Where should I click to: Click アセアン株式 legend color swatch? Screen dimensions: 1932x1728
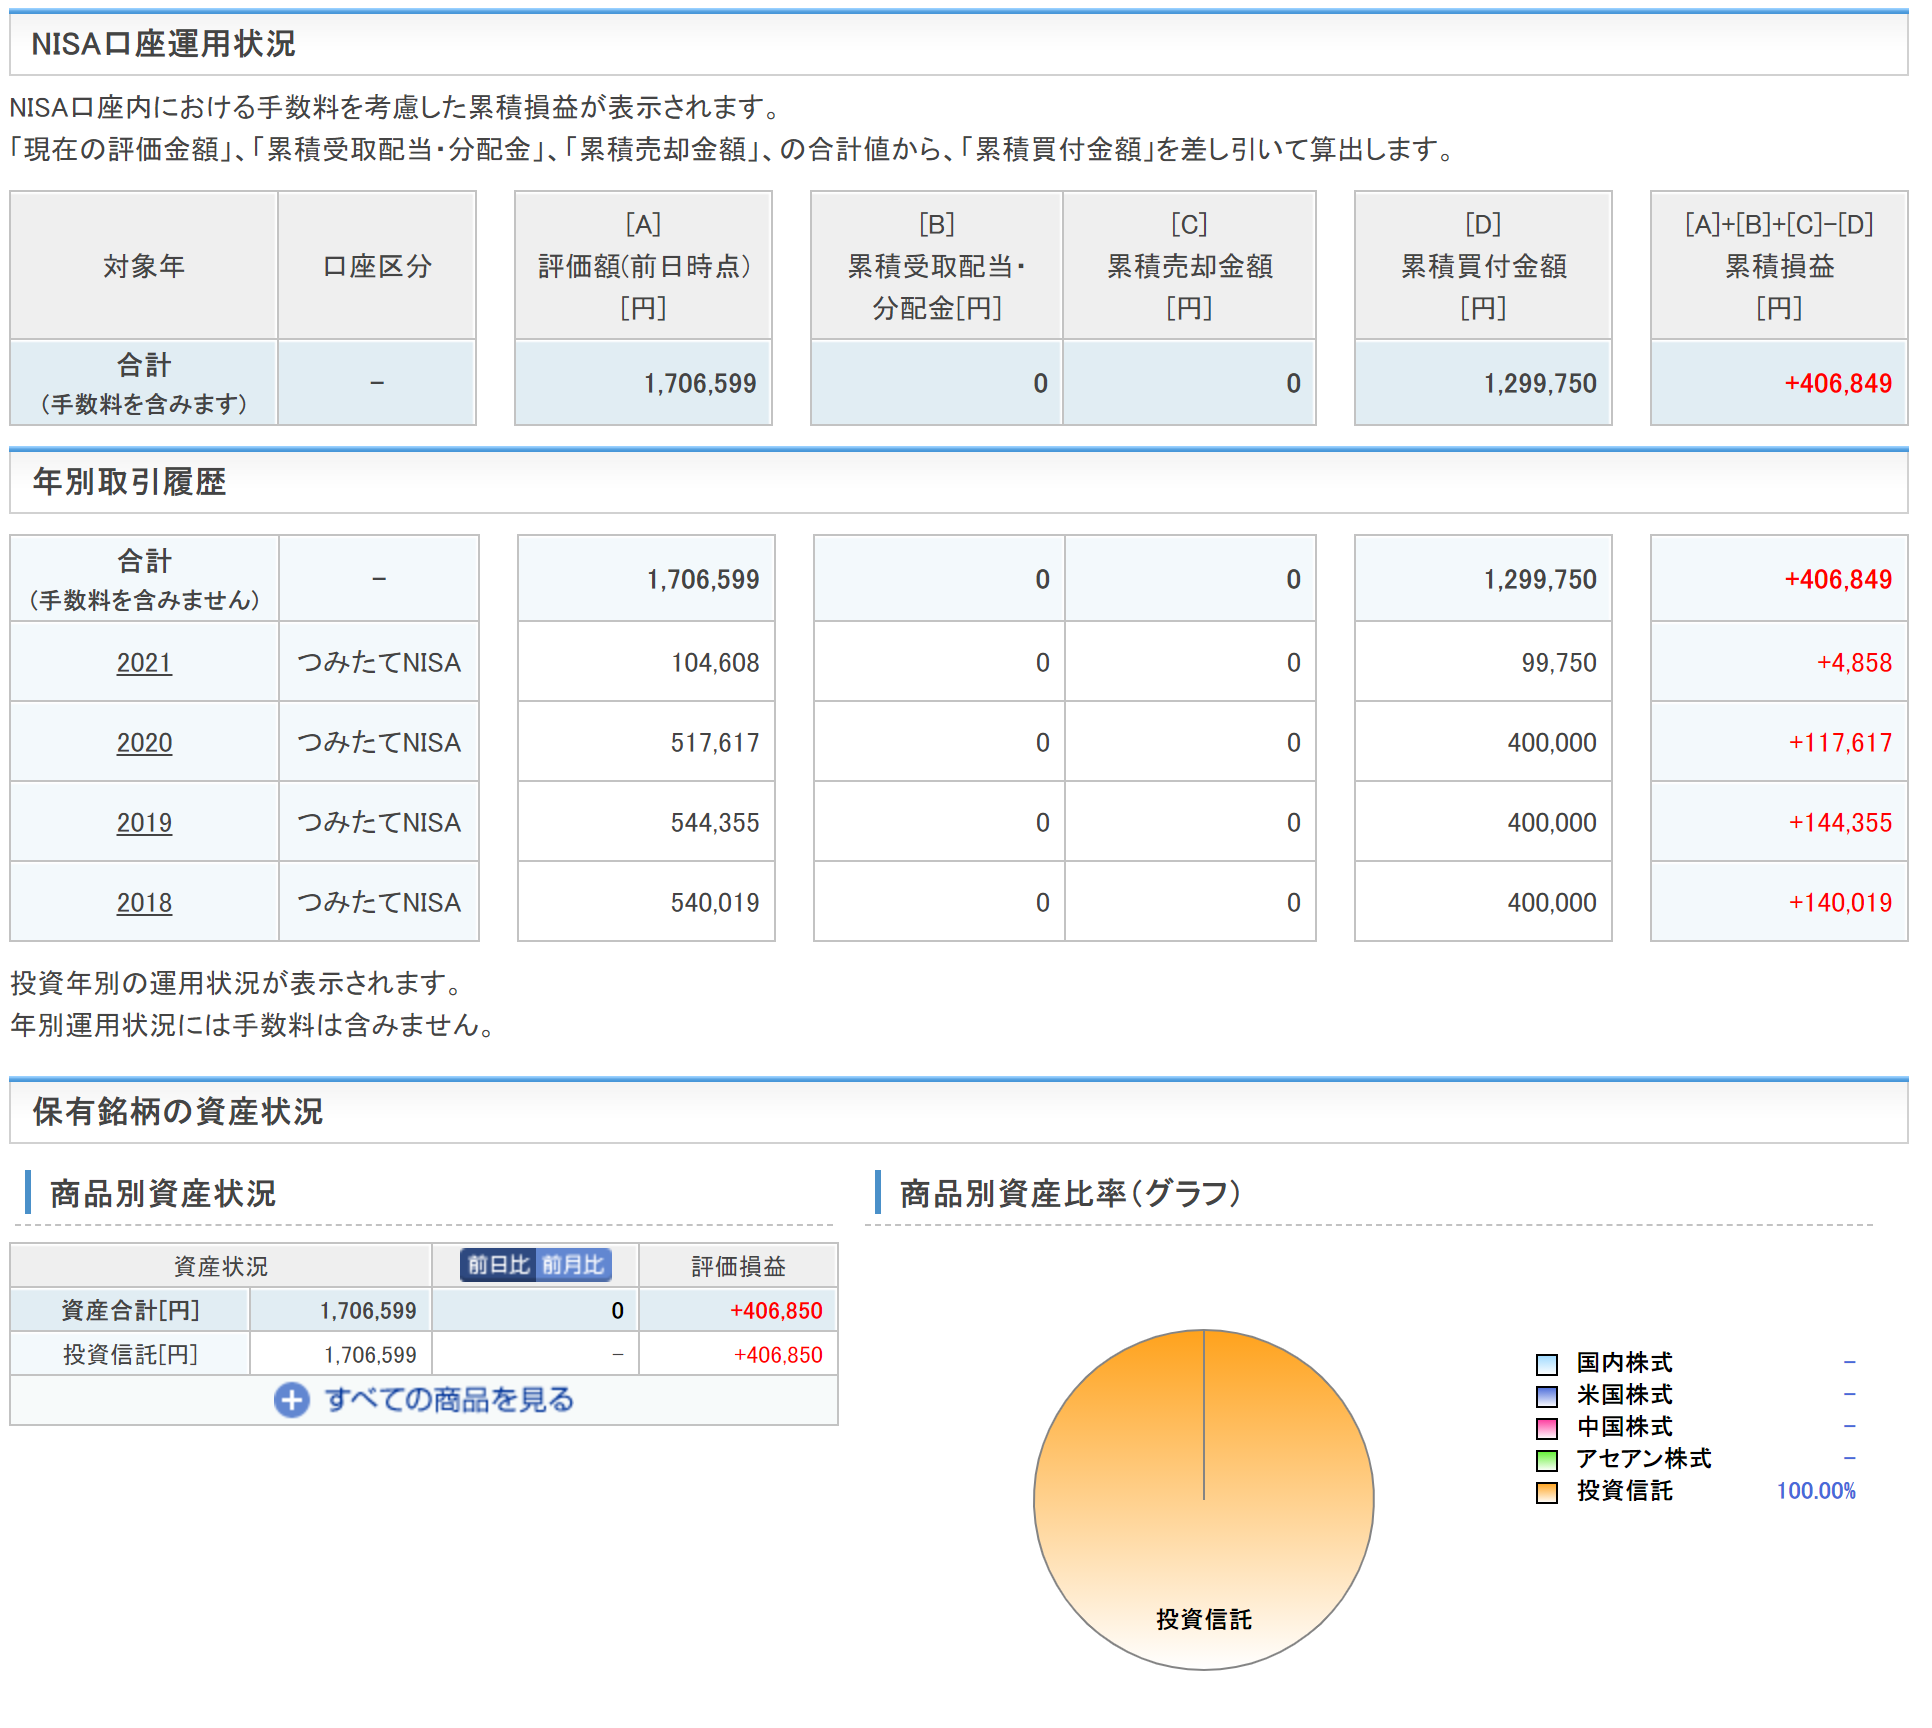pyautogui.click(x=1546, y=1460)
